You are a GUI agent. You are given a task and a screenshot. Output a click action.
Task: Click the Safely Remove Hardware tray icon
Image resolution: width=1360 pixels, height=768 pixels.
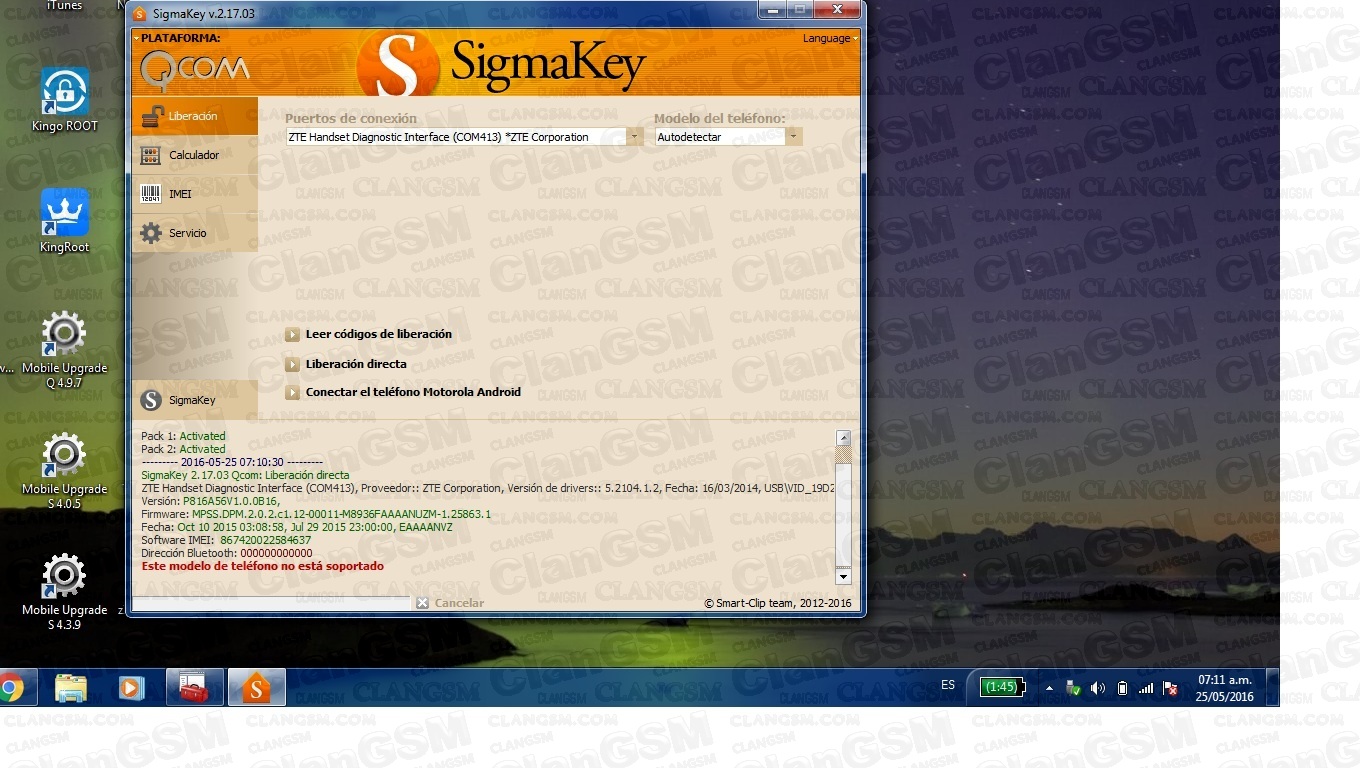(x=1074, y=688)
